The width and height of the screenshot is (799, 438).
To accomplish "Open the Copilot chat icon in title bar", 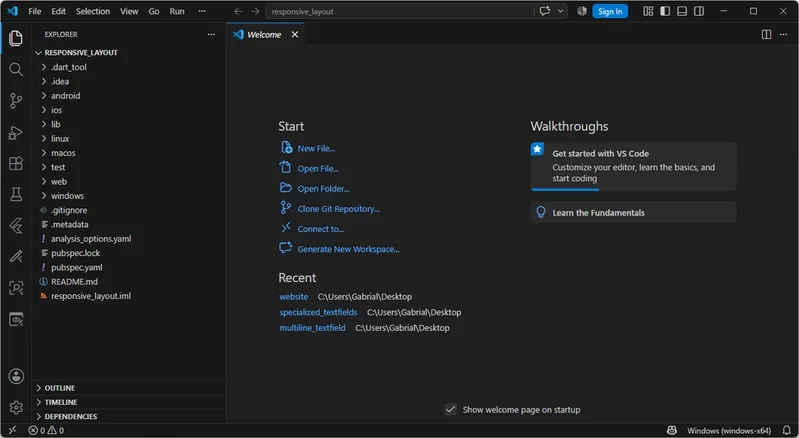I will click(x=545, y=11).
